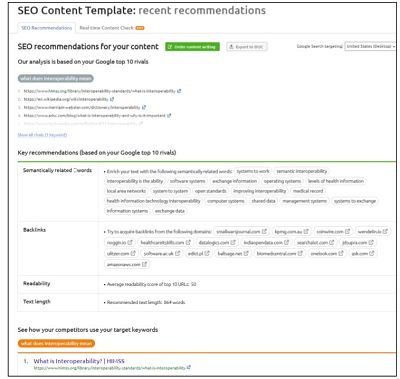
Task: Select the orange keyword tag under competitors heading
Action: coord(56,343)
